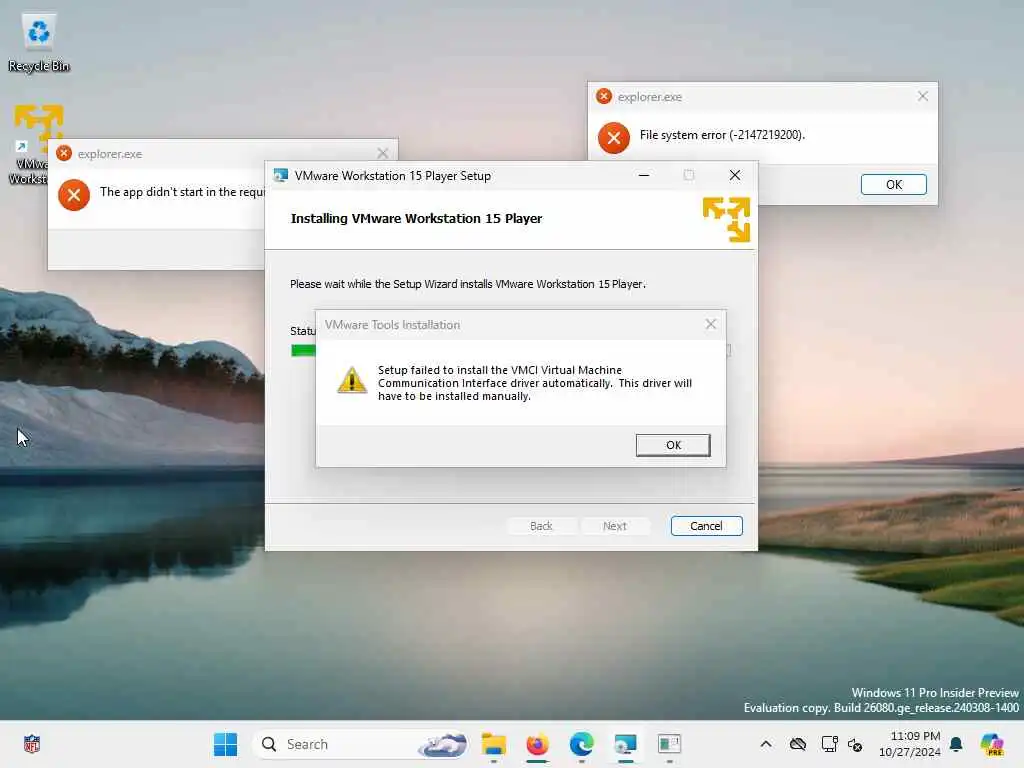This screenshot has width=1024, height=768.
Task: Close the VMware Workstation 15 Player Setup window
Action: (x=735, y=176)
